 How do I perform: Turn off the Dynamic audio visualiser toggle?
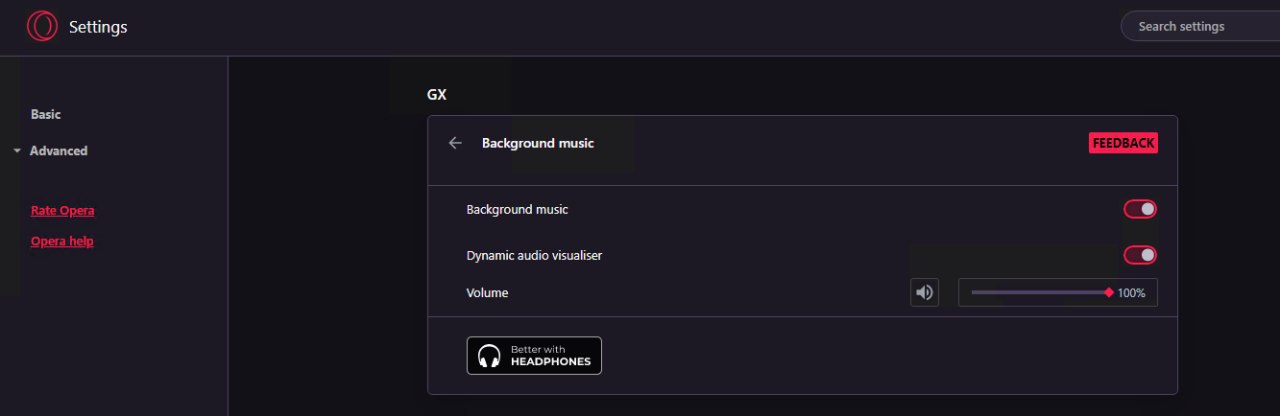(x=1140, y=255)
